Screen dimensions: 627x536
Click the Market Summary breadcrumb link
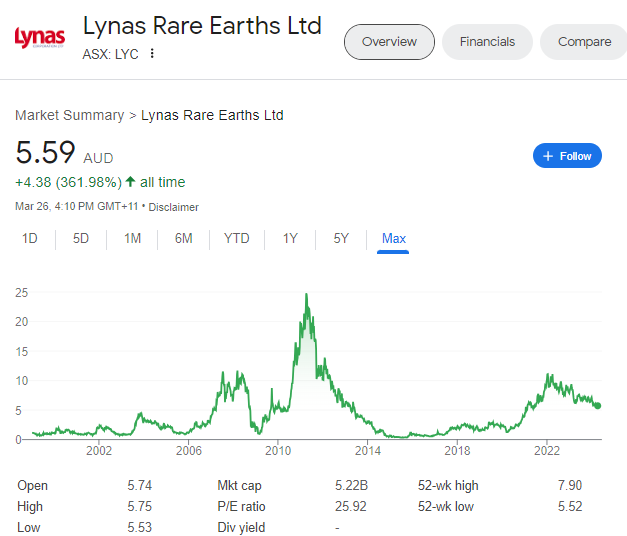tap(70, 115)
